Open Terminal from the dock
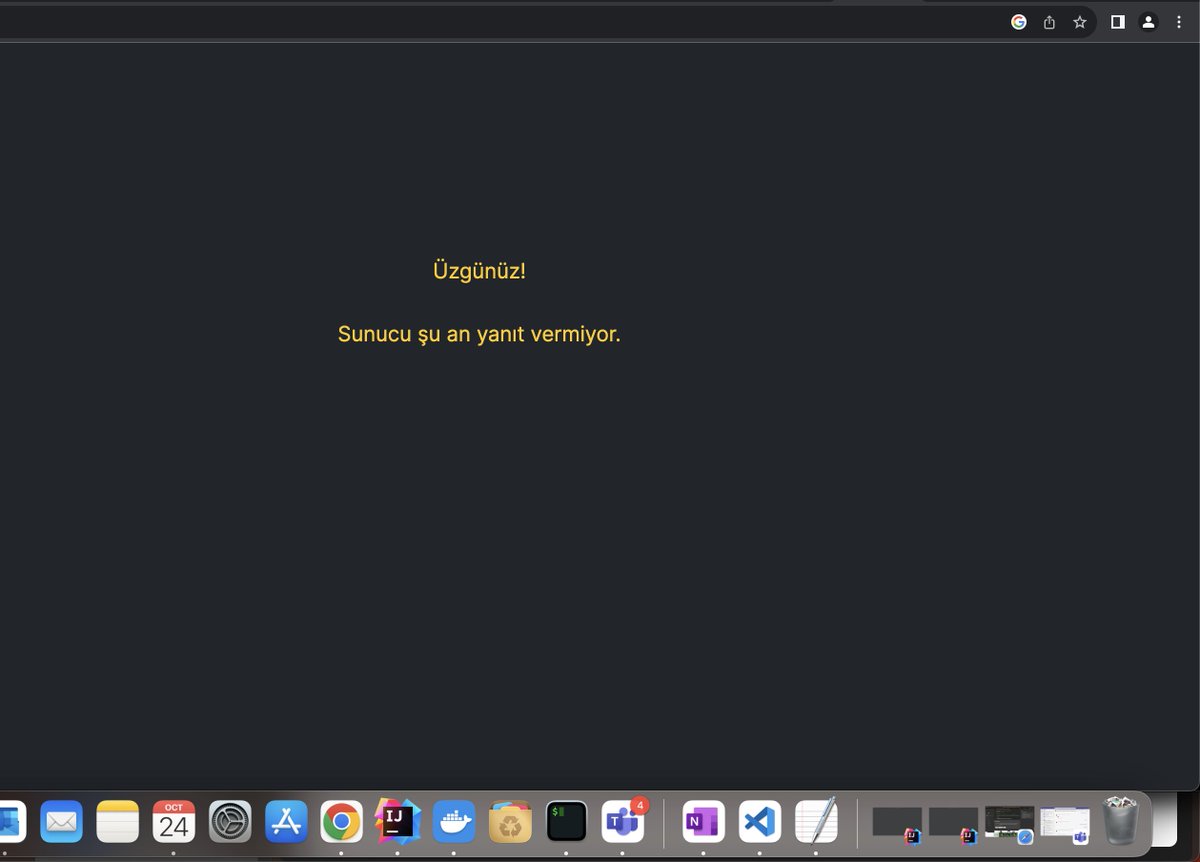Viewport: 1200px width, 862px height. point(566,822)
